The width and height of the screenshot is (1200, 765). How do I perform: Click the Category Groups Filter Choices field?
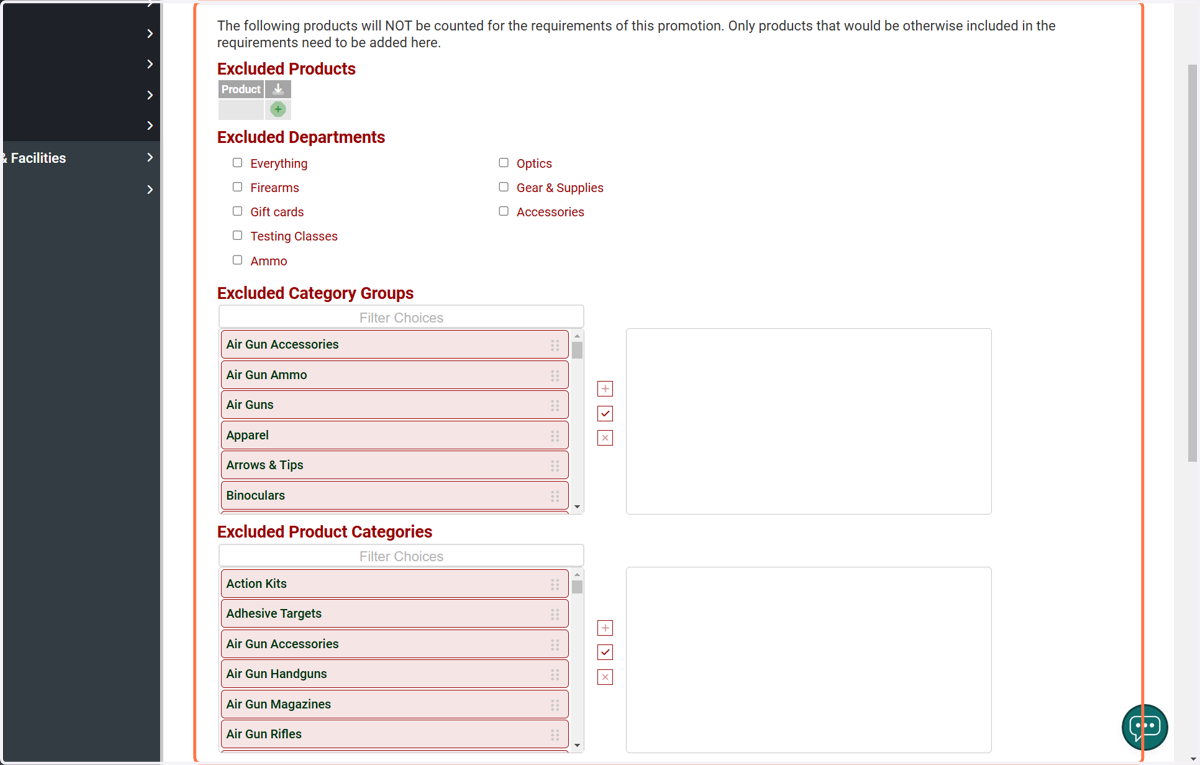(401, 317)
